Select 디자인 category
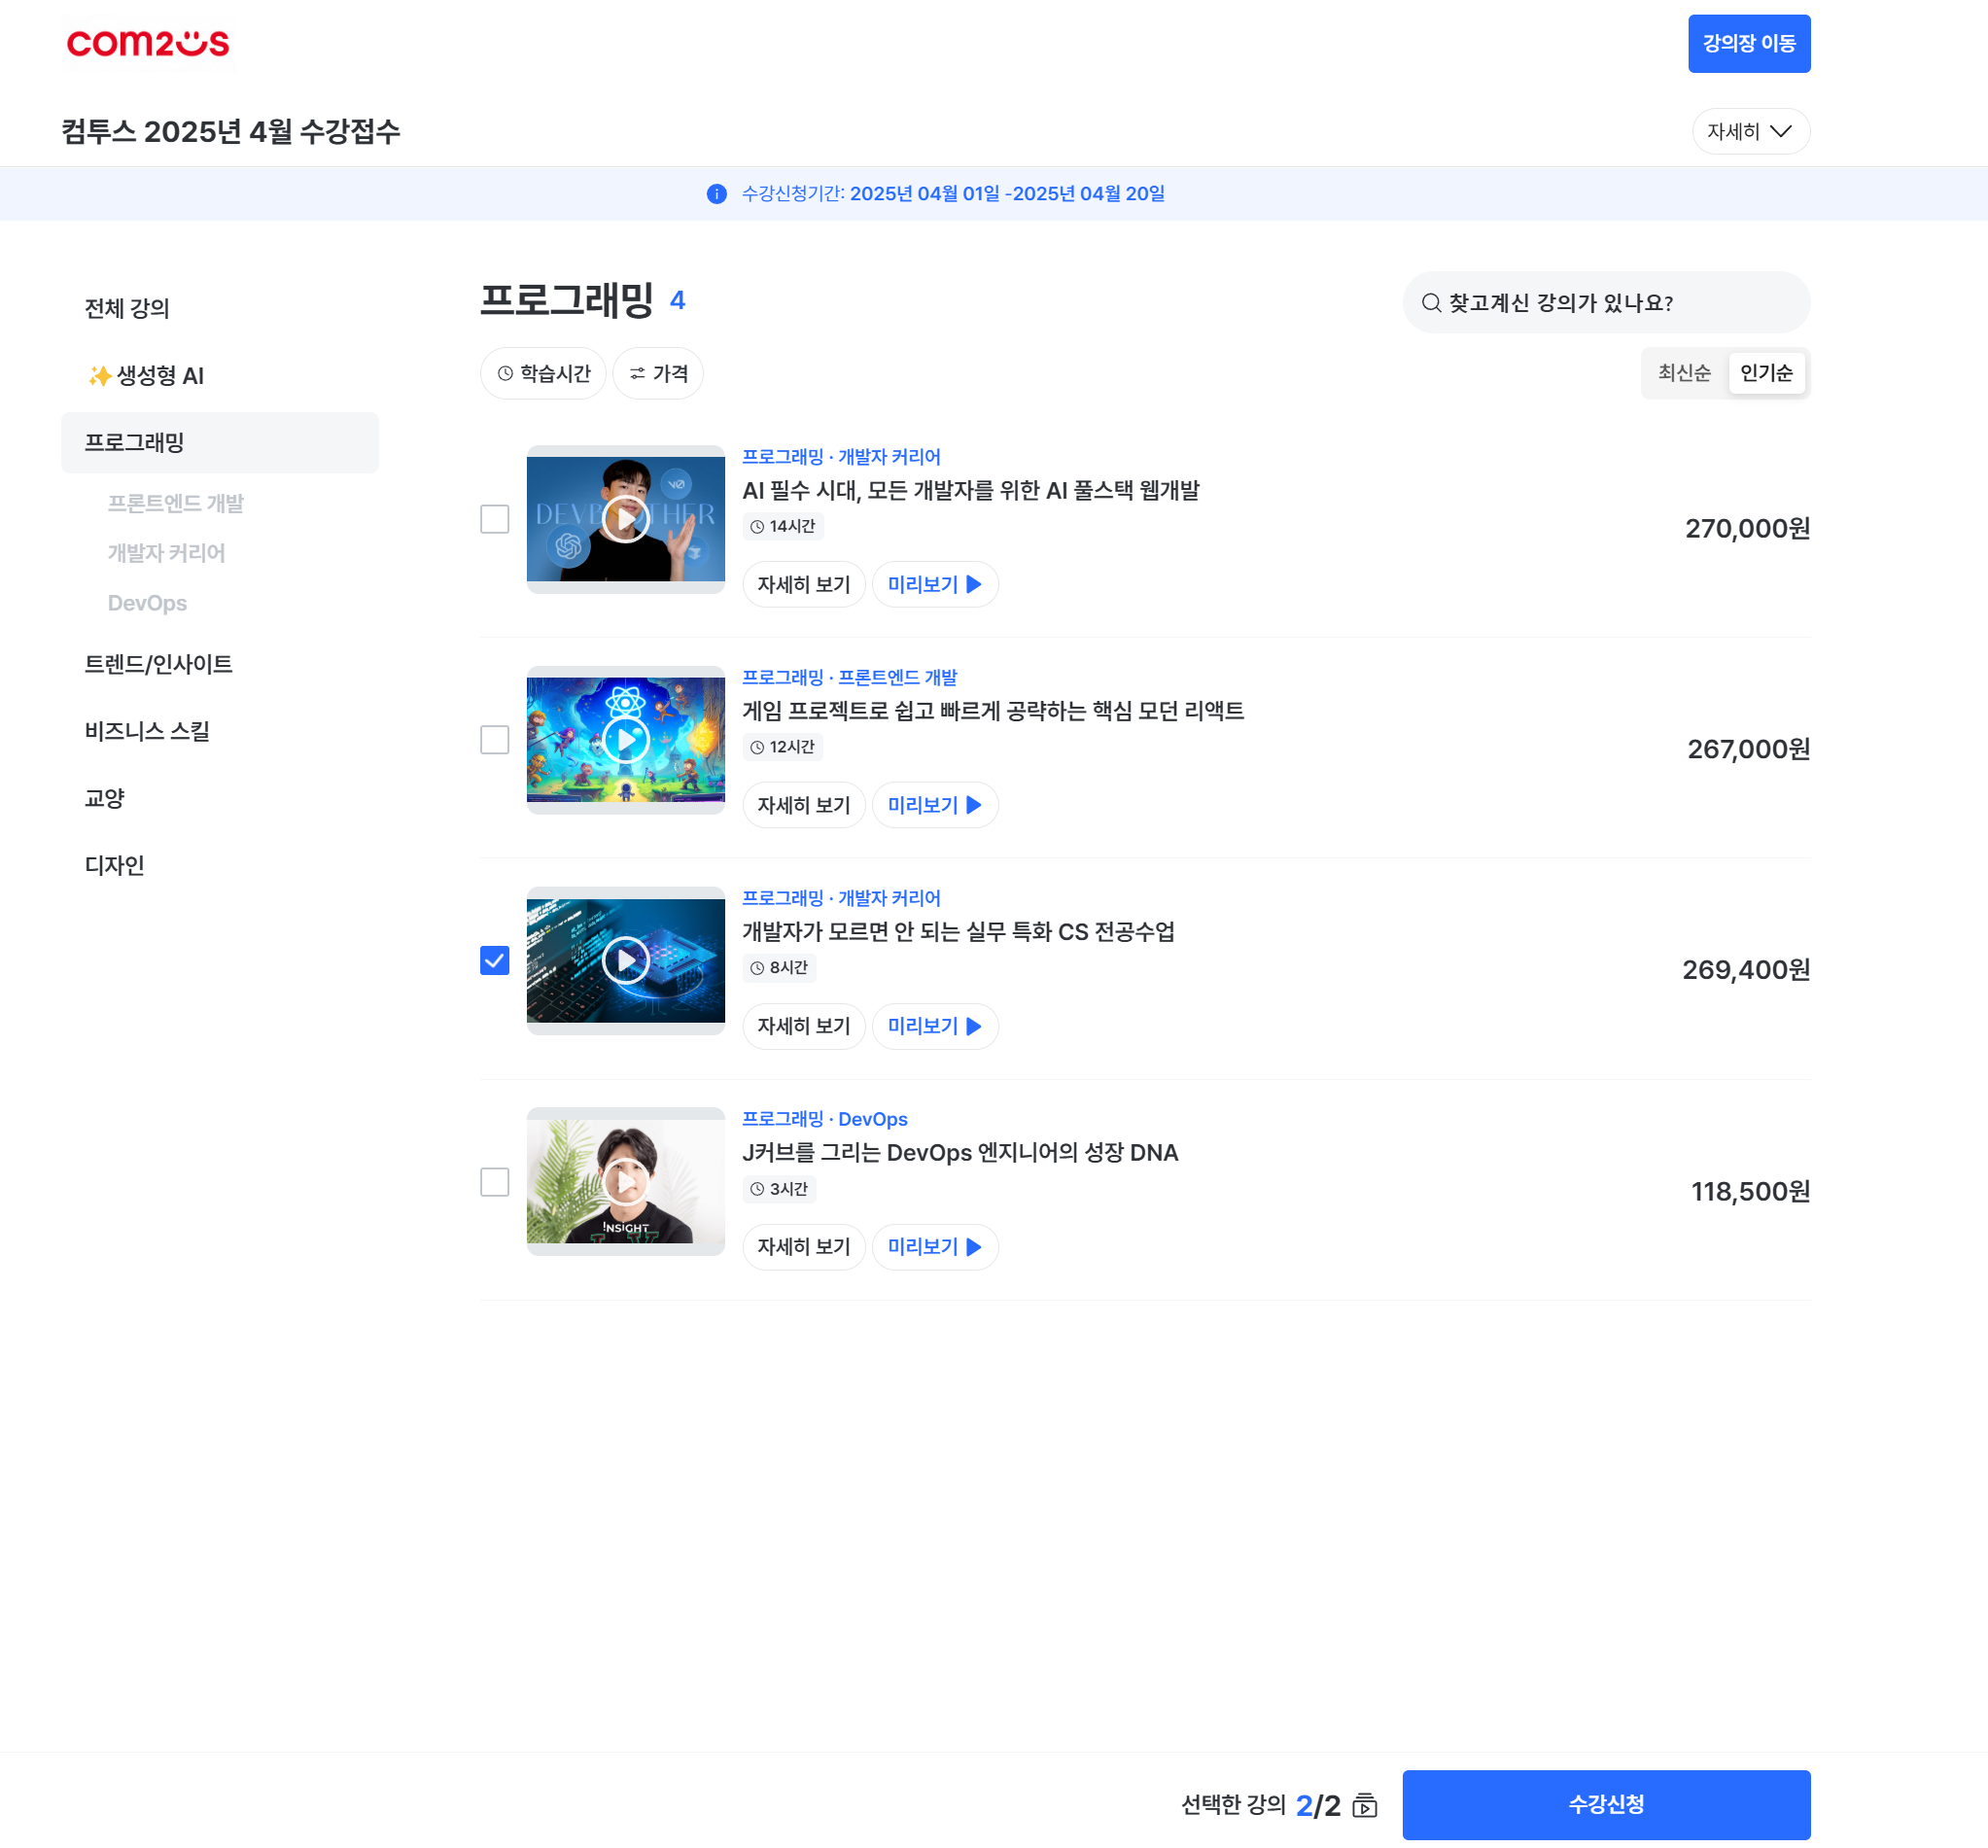Viewport: 1988px width, 1848px height. 115,865
